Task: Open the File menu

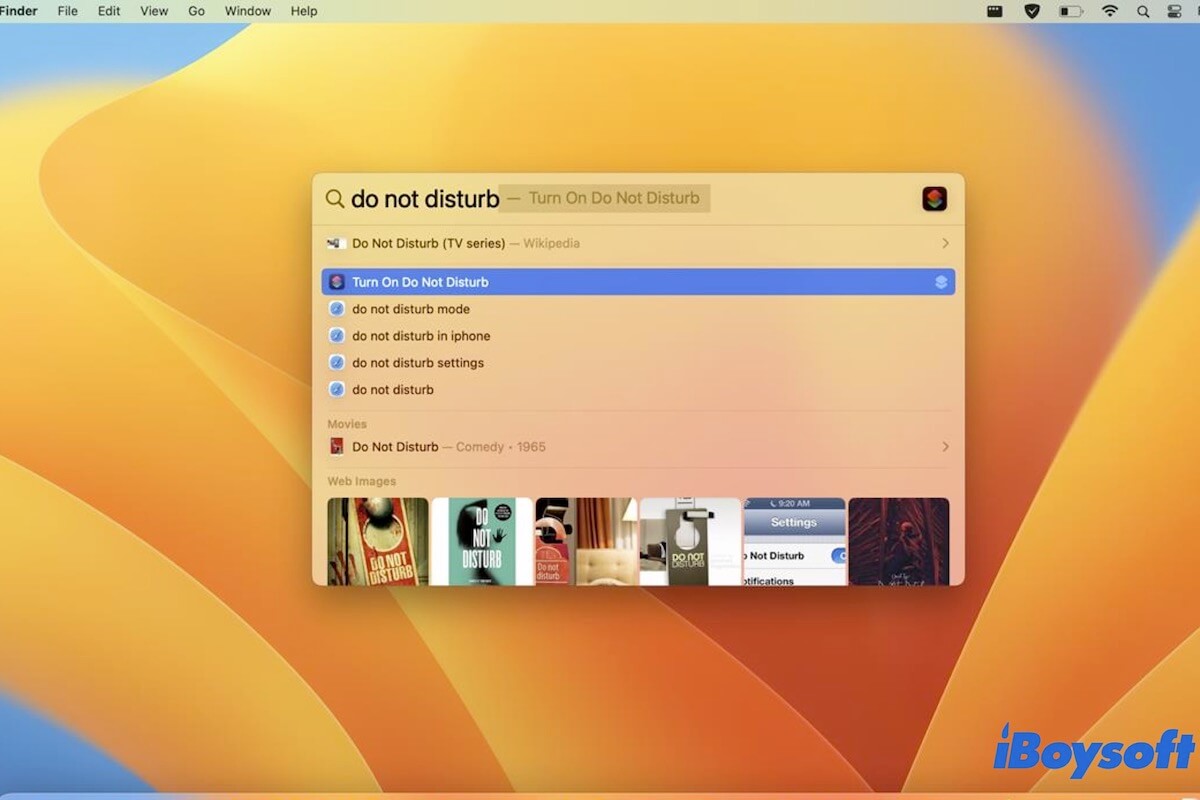Action: pyautogui.click(x=68, y=11)
